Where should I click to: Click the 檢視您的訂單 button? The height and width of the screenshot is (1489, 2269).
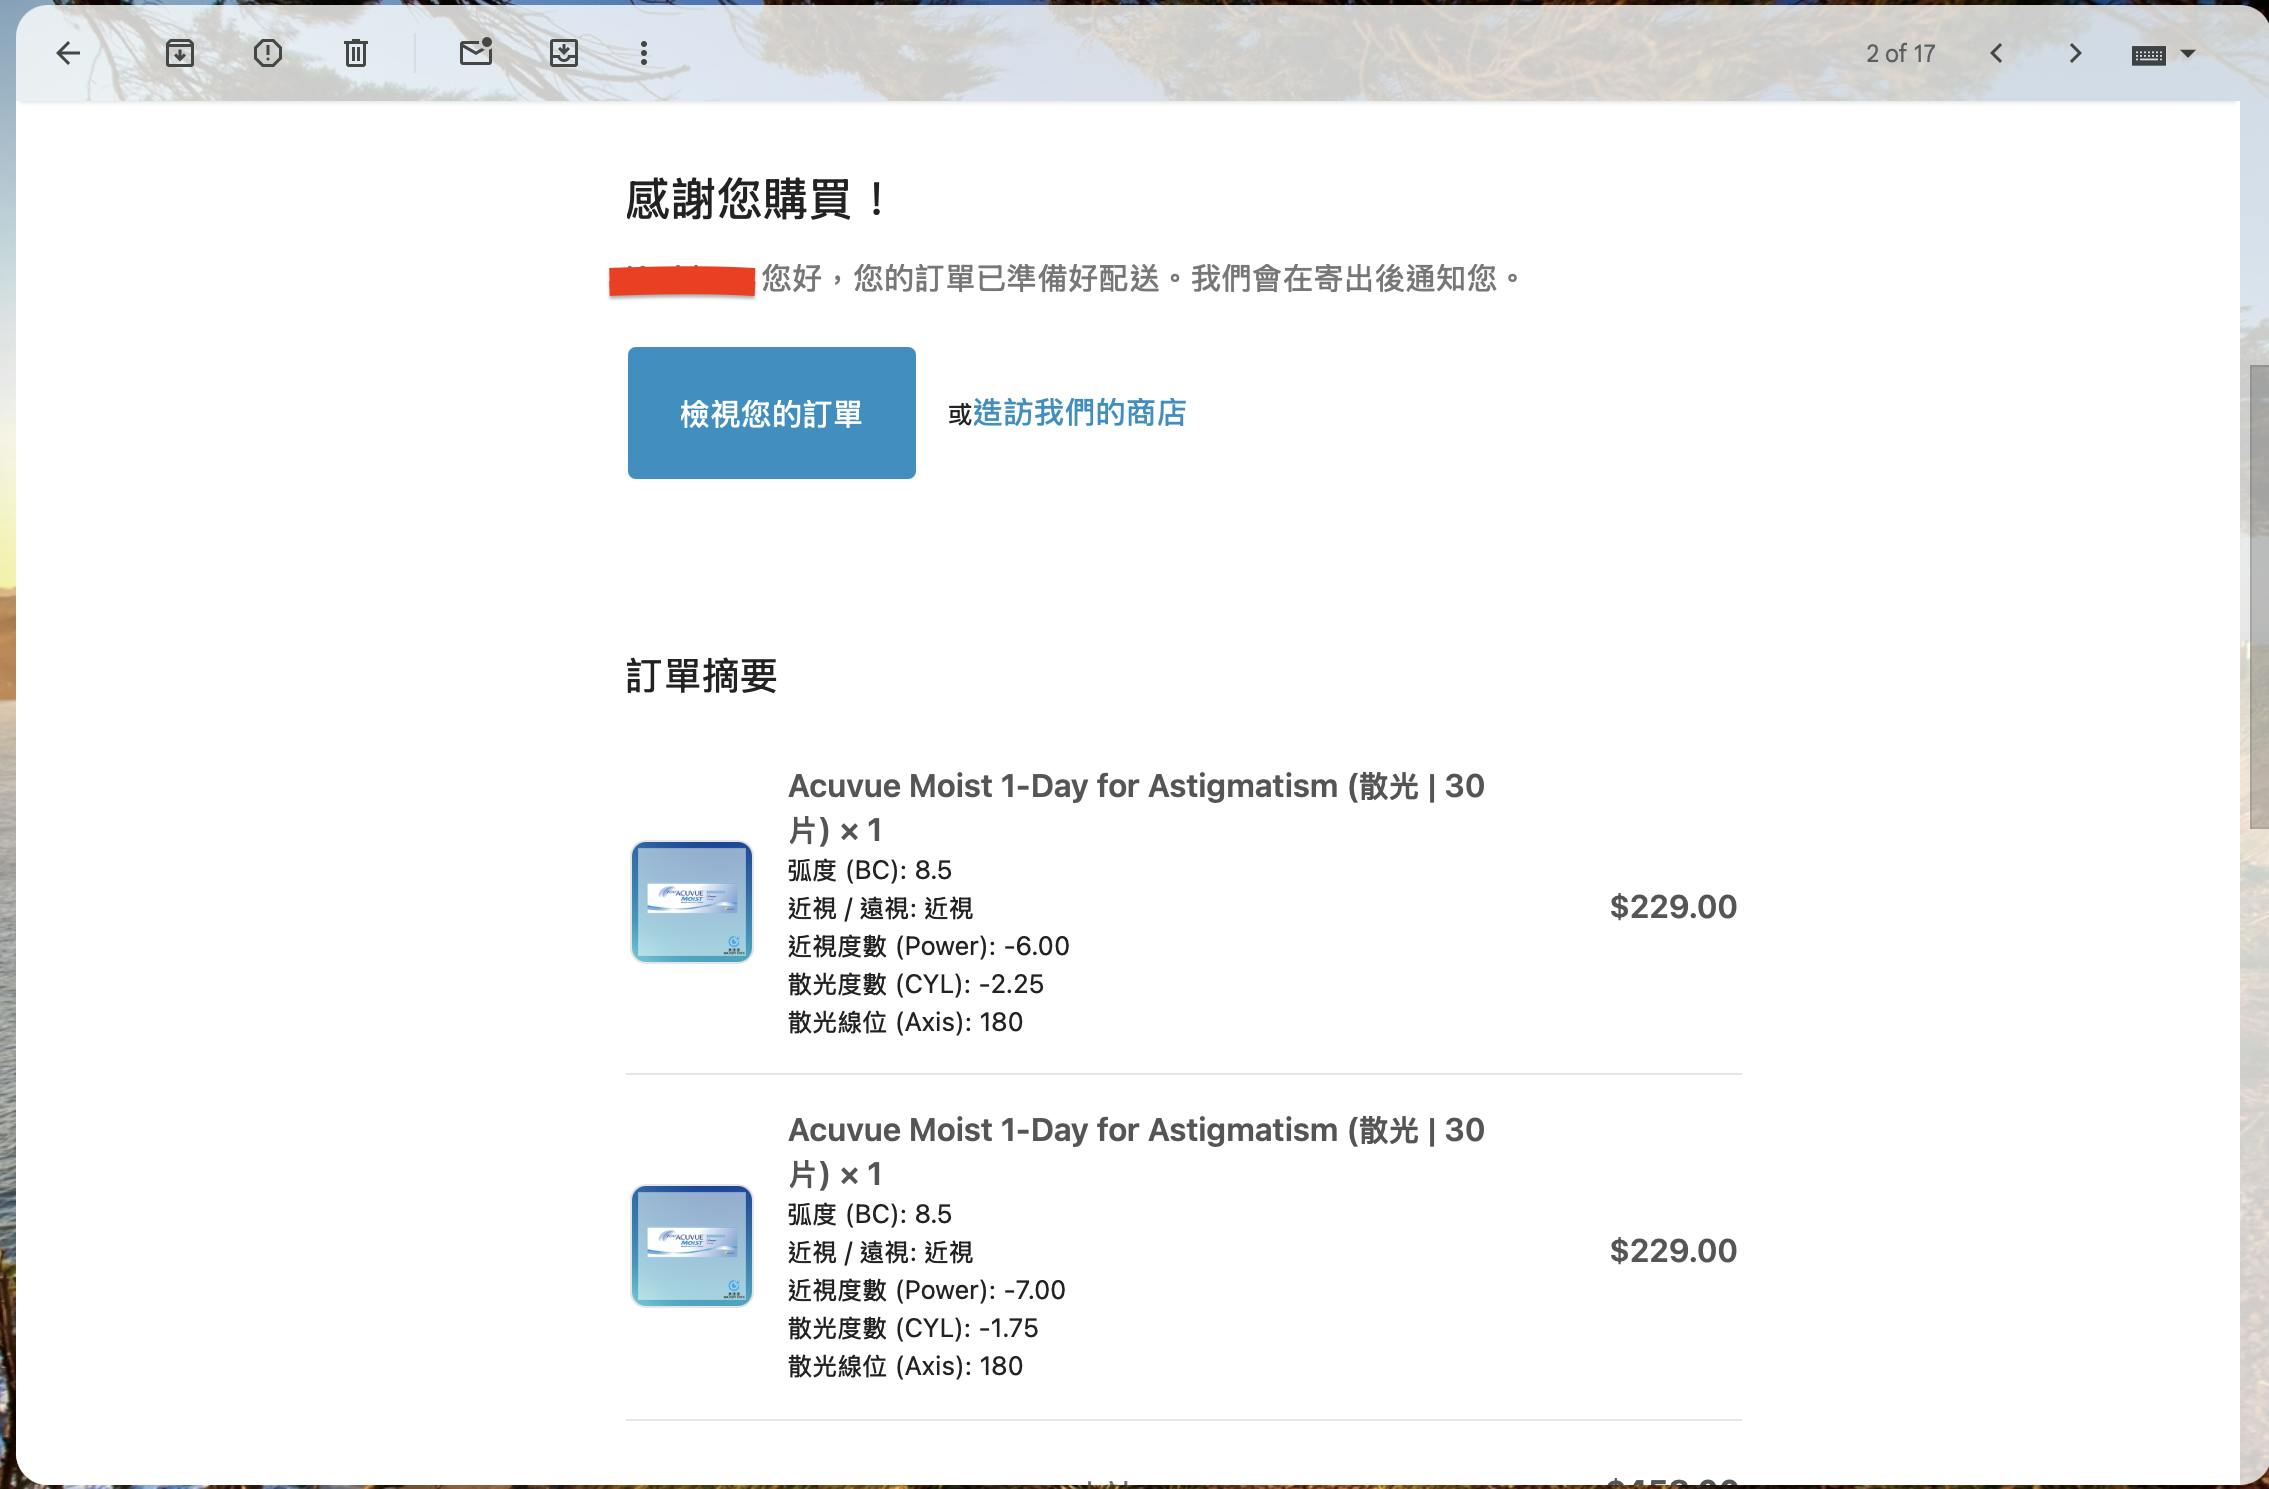pyautogui.click(x=772, y=413)
